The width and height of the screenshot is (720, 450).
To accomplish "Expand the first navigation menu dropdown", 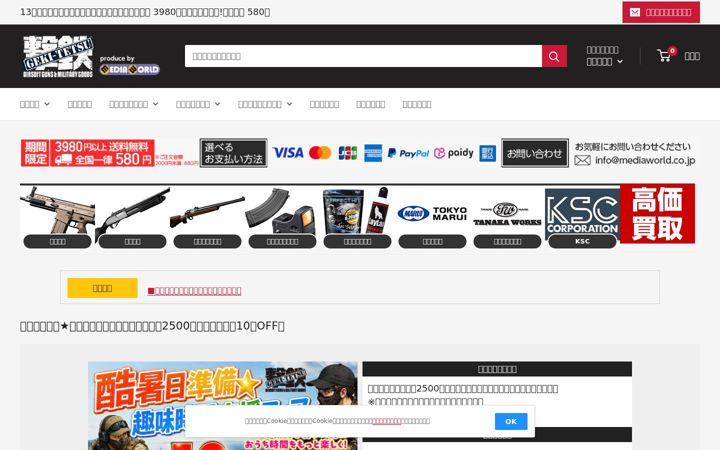I will [35, 104].
